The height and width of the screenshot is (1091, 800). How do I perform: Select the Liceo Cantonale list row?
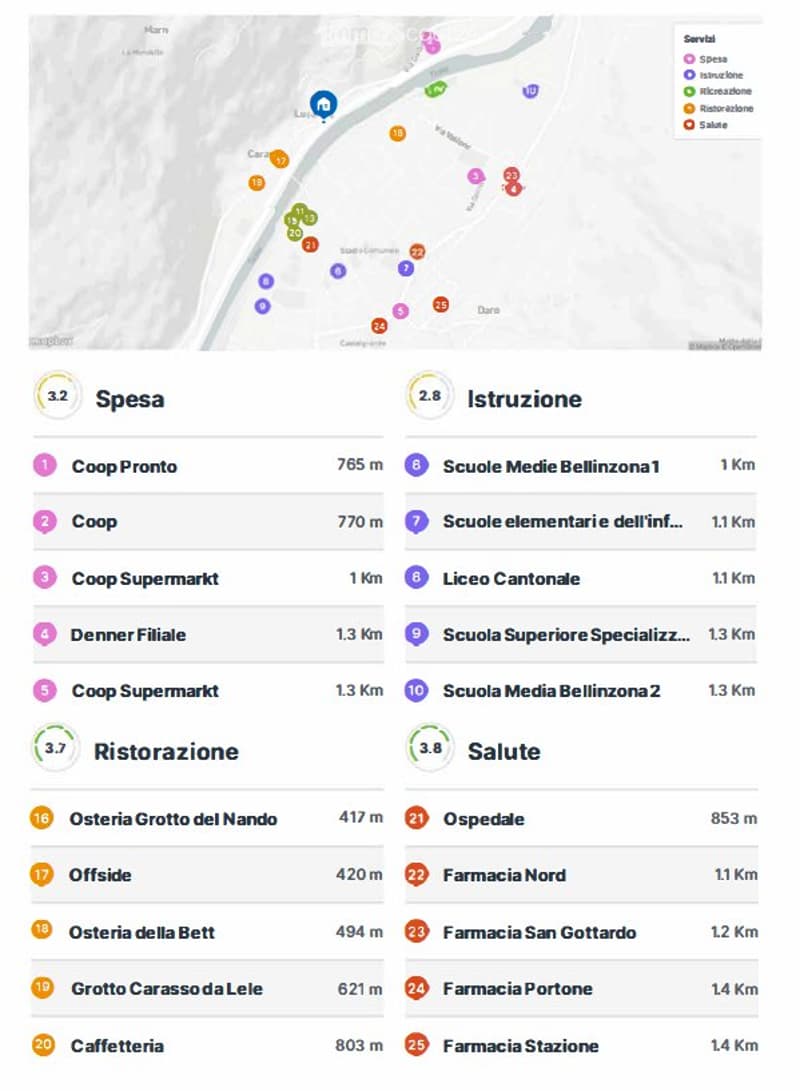coord(581,578)
